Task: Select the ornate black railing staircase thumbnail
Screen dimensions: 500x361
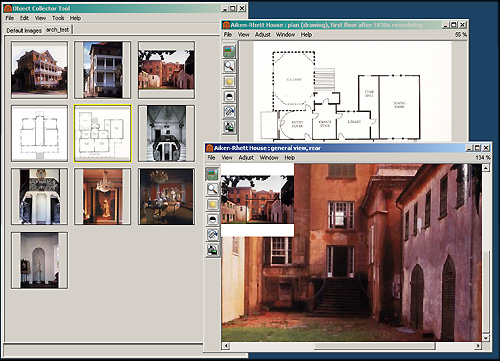Action: click(39, 196)
